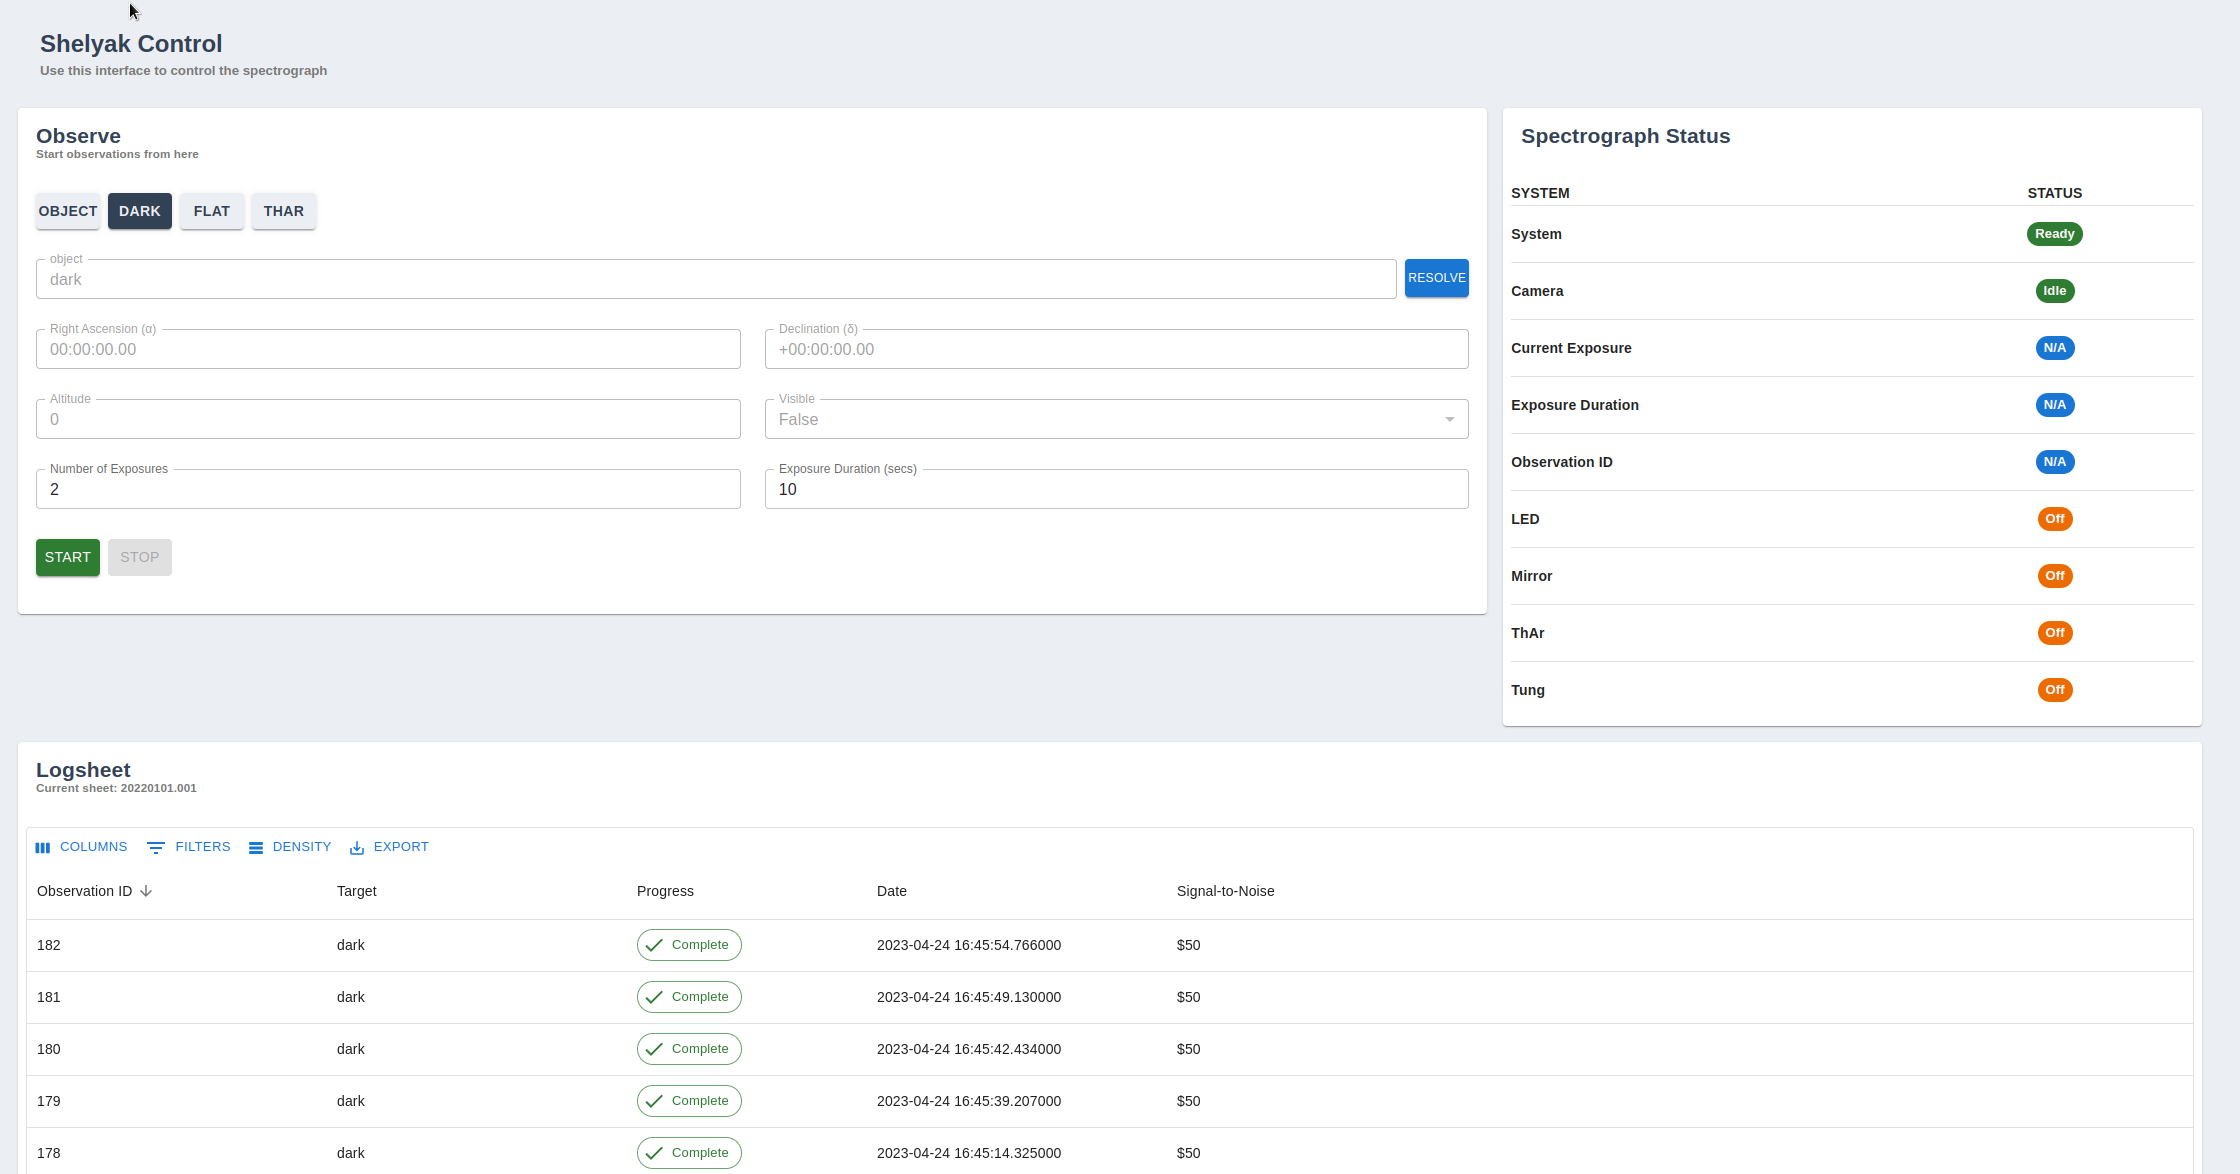Click the Current Exposure N/A badge

[2055, 348]
